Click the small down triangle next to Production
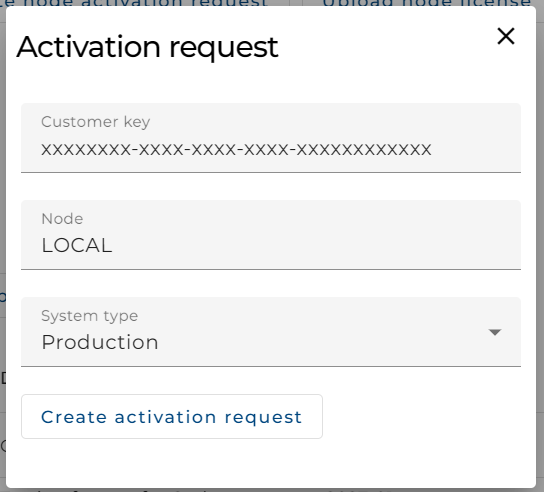The height and width of the screenshot is (492, 544). pos(494,332)
